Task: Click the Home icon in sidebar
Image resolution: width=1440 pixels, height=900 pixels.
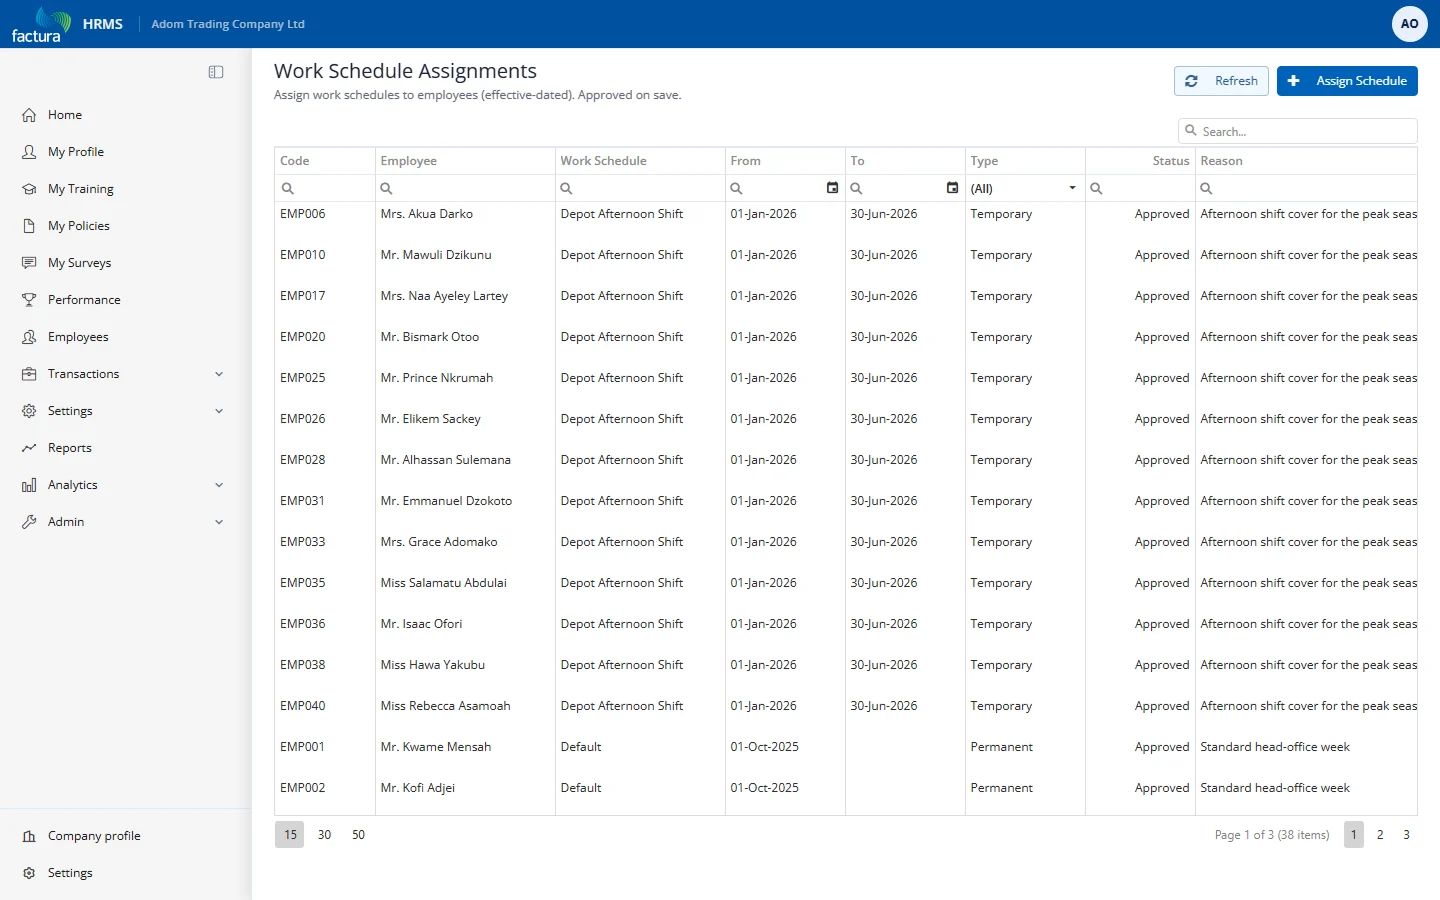Action: coord(29,115)
